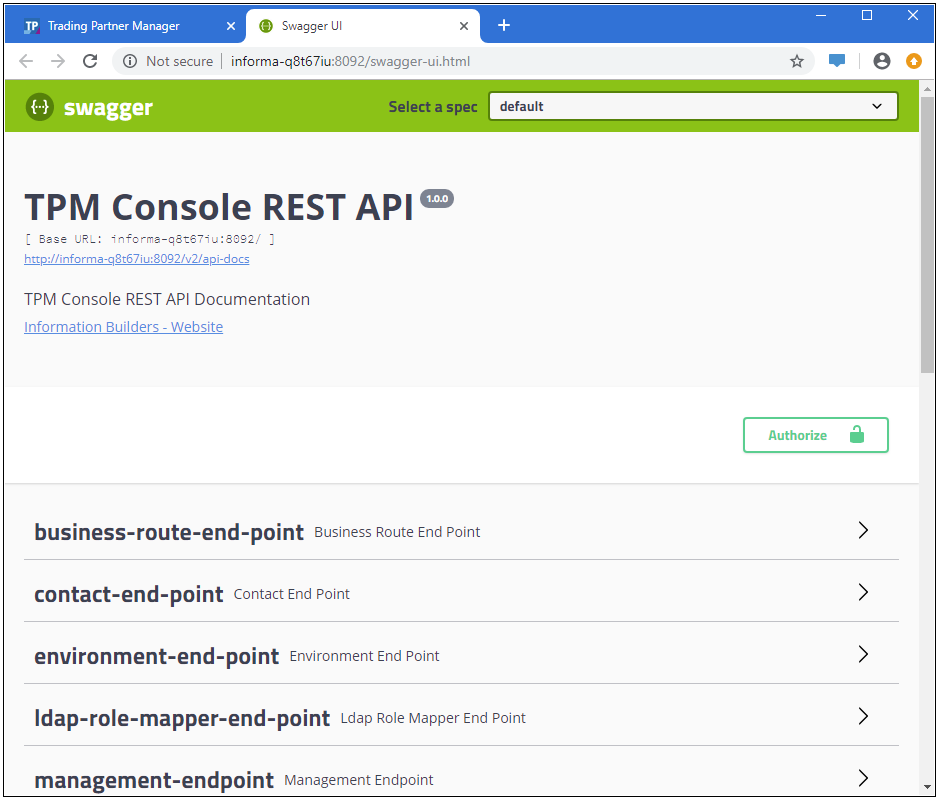This screenshot has width=939, height=800.
Task: Bookmark page with star icon
Action: (797, 61)
